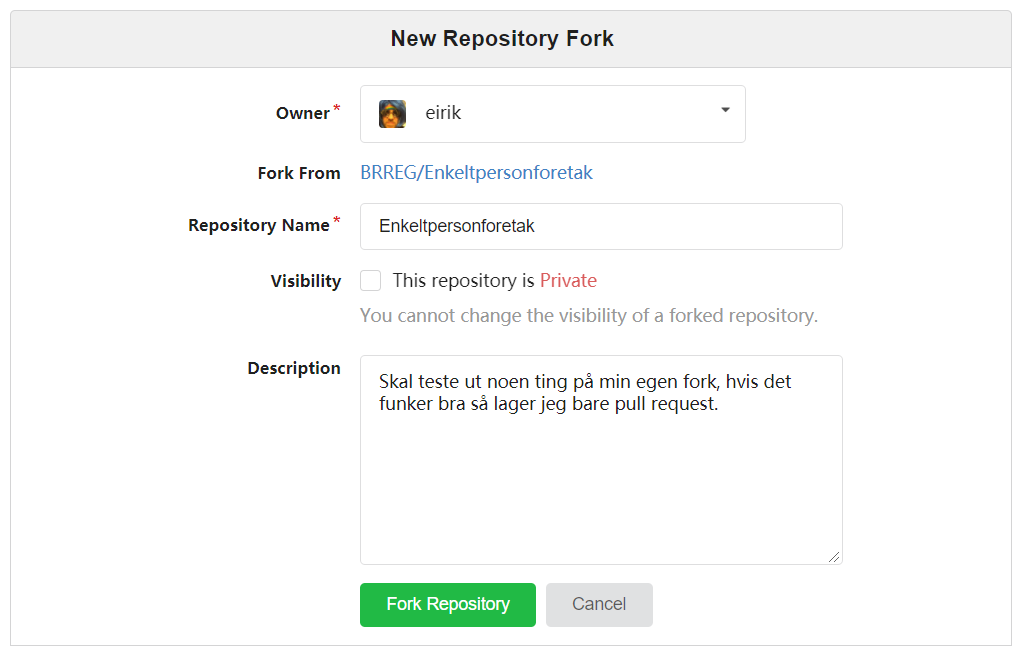Click the Fork From label
The height and width of the screenshot is (657, 1024).
[x=299, y=173]
